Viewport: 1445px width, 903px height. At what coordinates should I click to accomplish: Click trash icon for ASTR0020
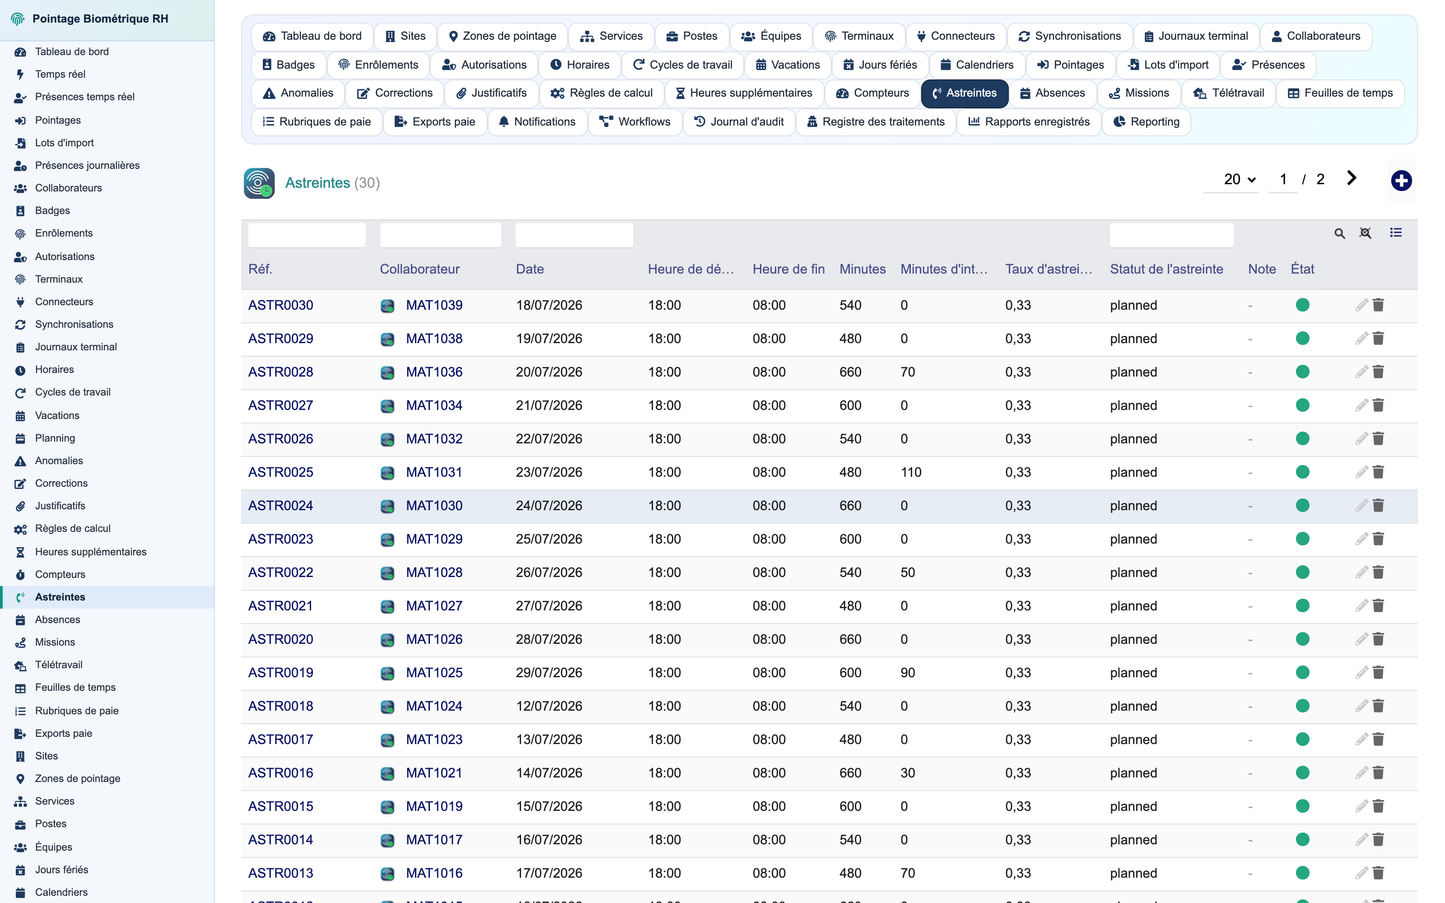click(x=1378, y=639)
